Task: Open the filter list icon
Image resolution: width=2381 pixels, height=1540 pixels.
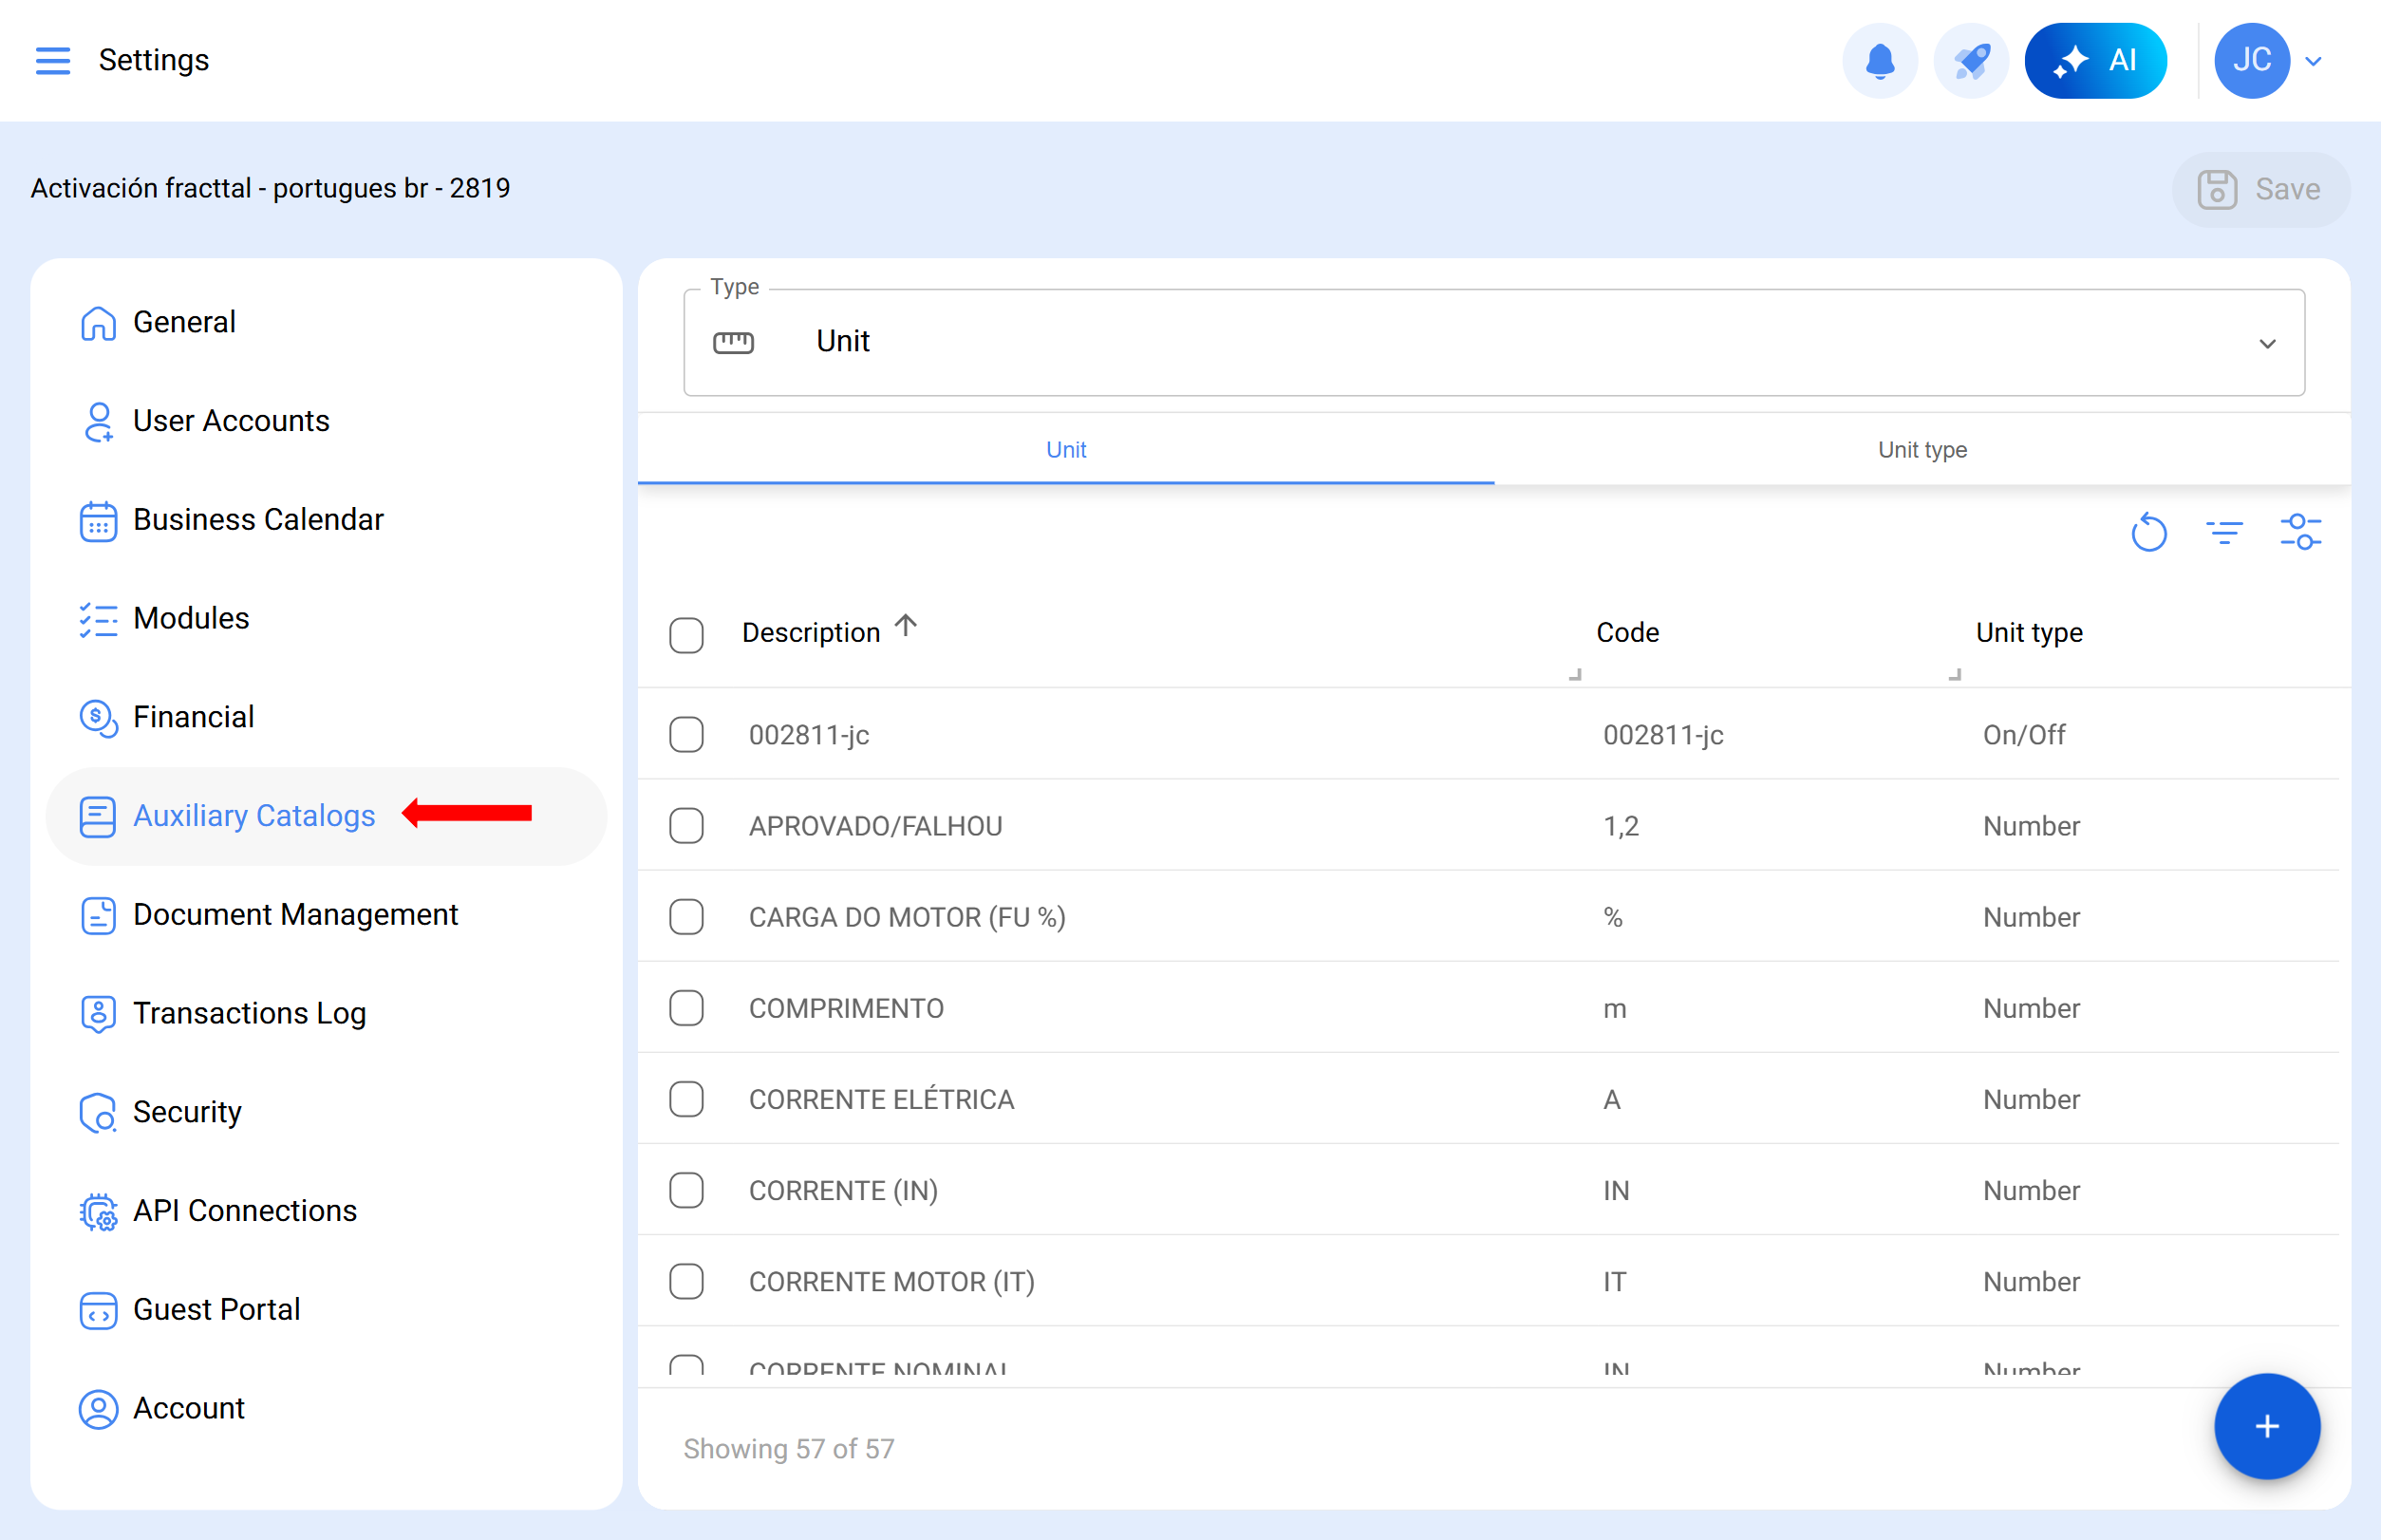Action: [x=2224, y=533]
